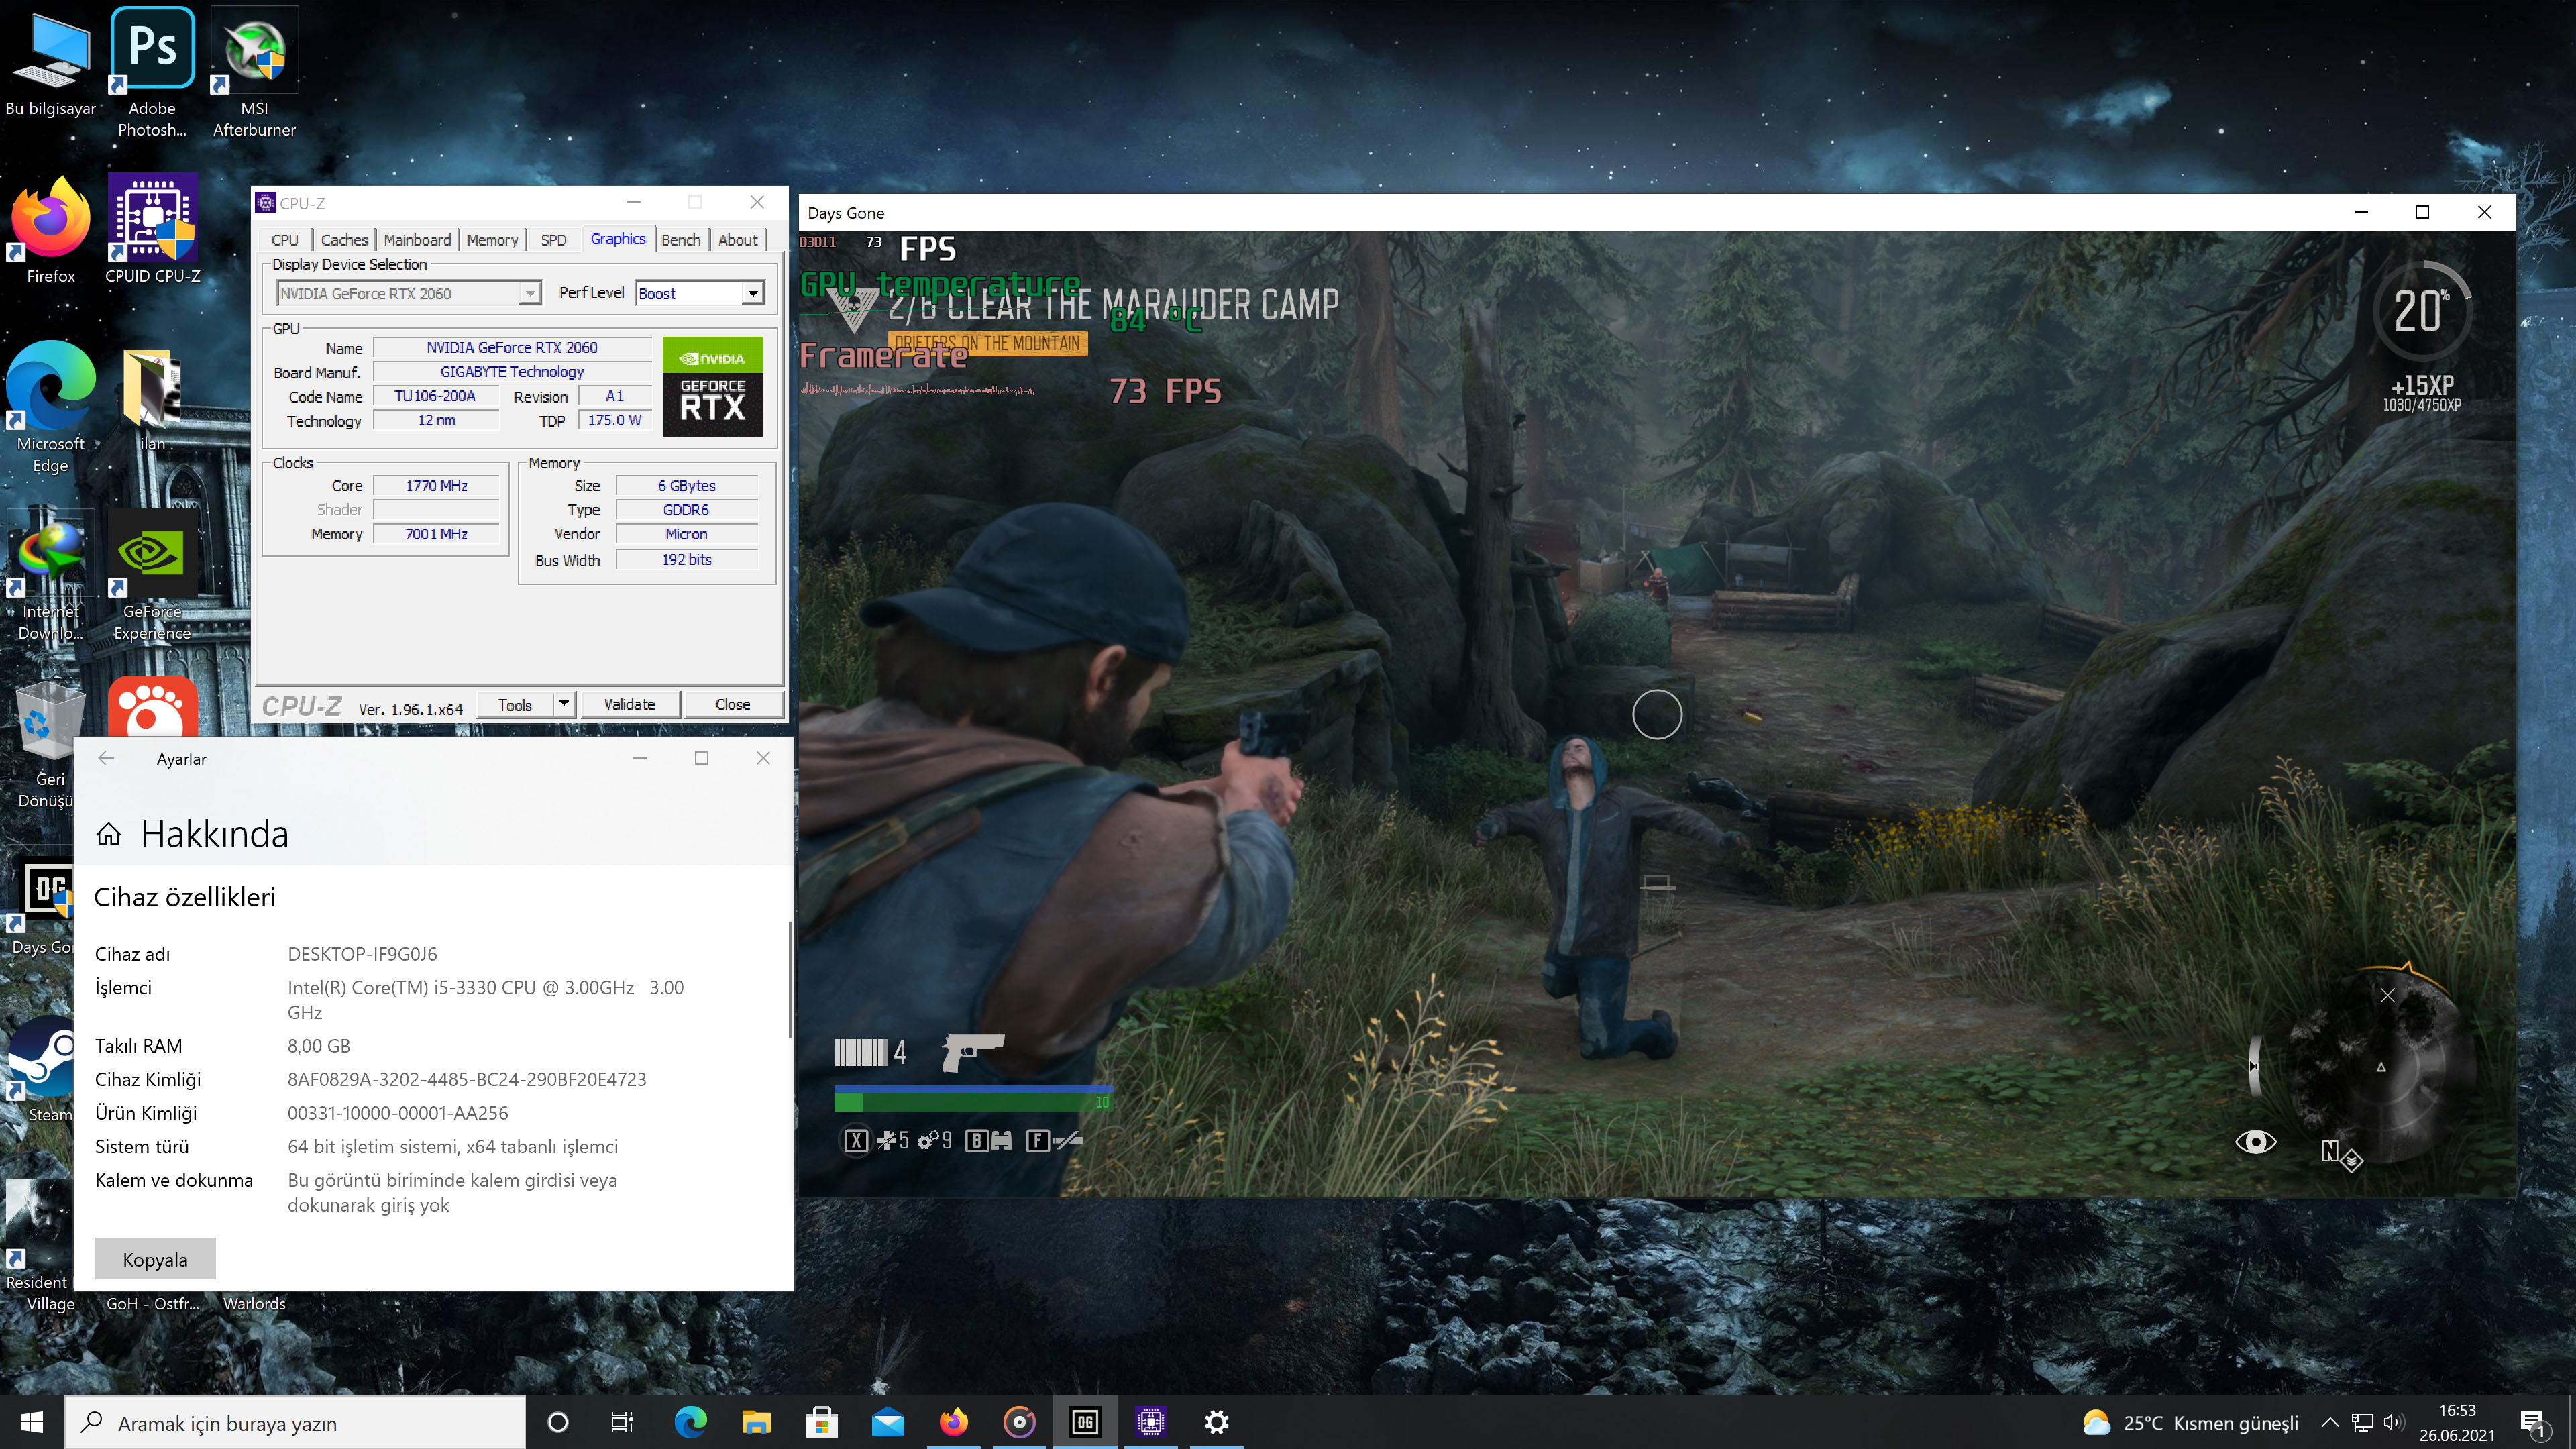Click the GeForce RTX logo in CPU-Z
Viewport: 2576px width, 1449px height.
coord(713,387)
